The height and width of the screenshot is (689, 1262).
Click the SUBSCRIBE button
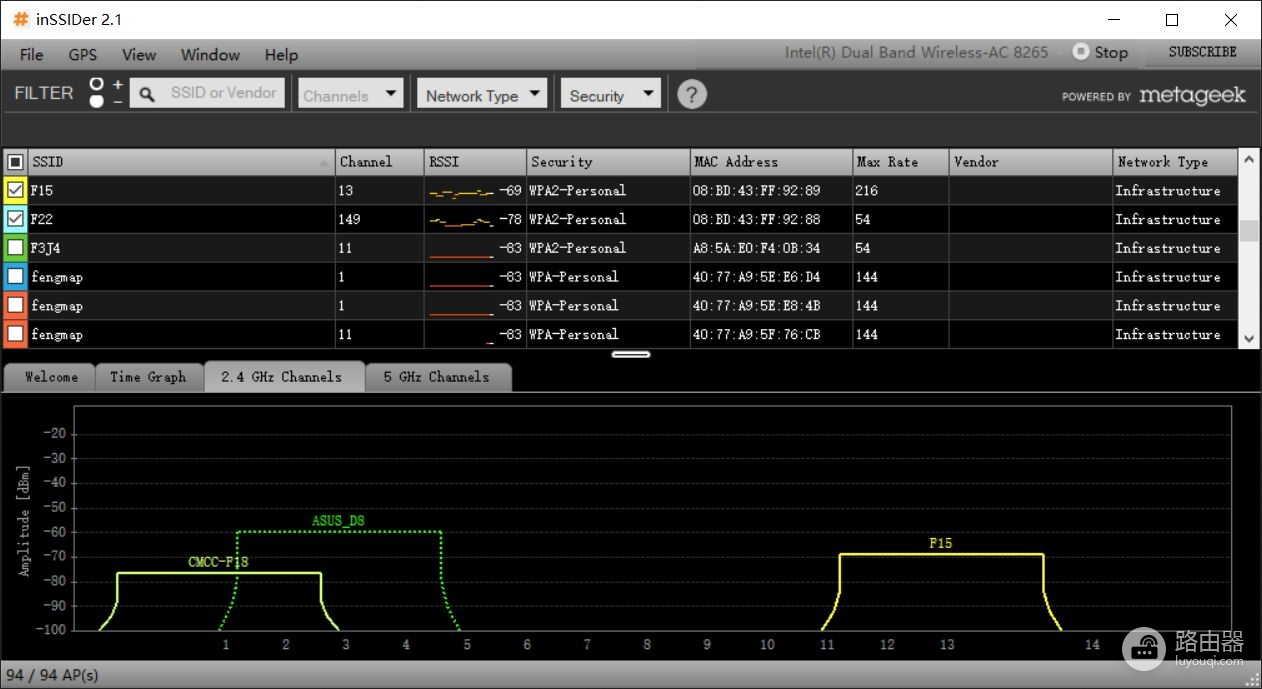tap(1202, 52)
